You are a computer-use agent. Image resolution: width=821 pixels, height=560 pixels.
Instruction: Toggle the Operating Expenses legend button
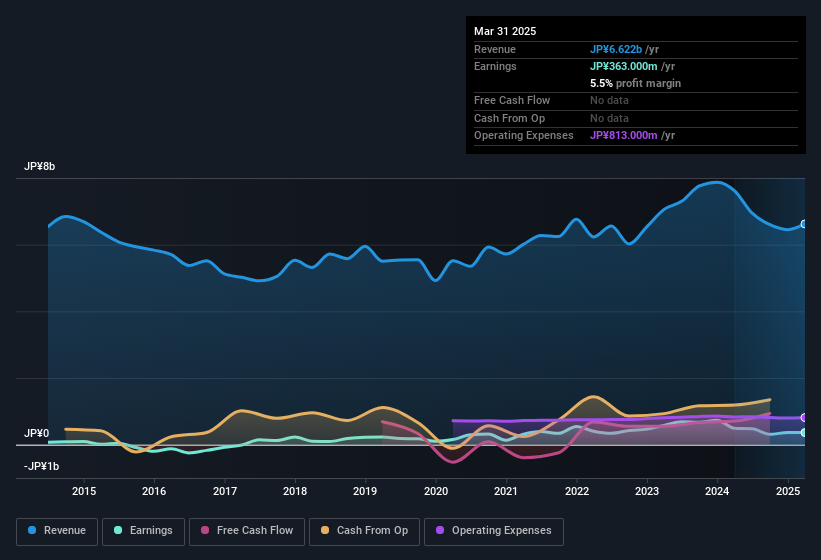[x=493, y=531]
